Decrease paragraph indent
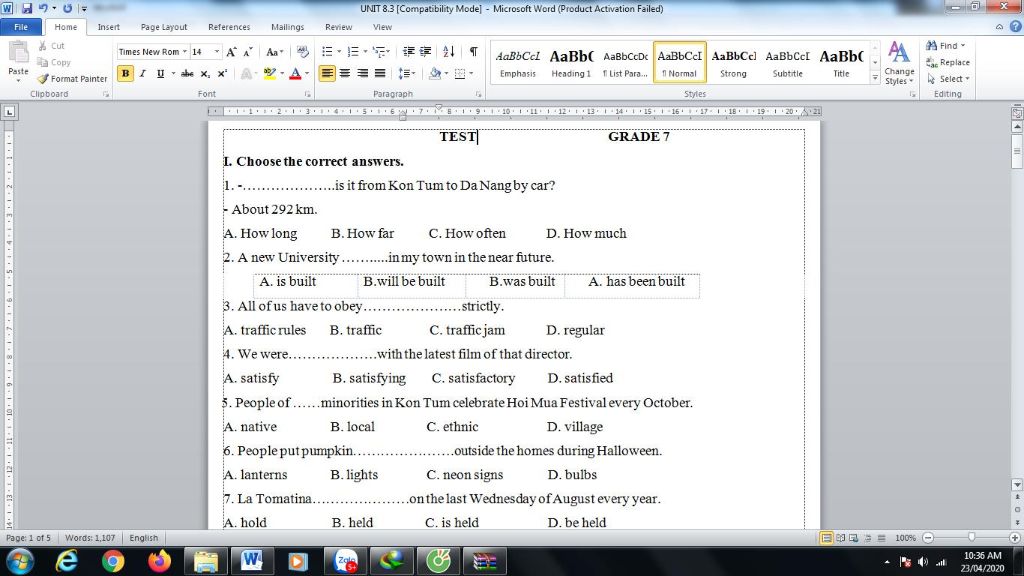Viewport: 1024px width, 576px height. pyautogui.click(x=409, y=52)
